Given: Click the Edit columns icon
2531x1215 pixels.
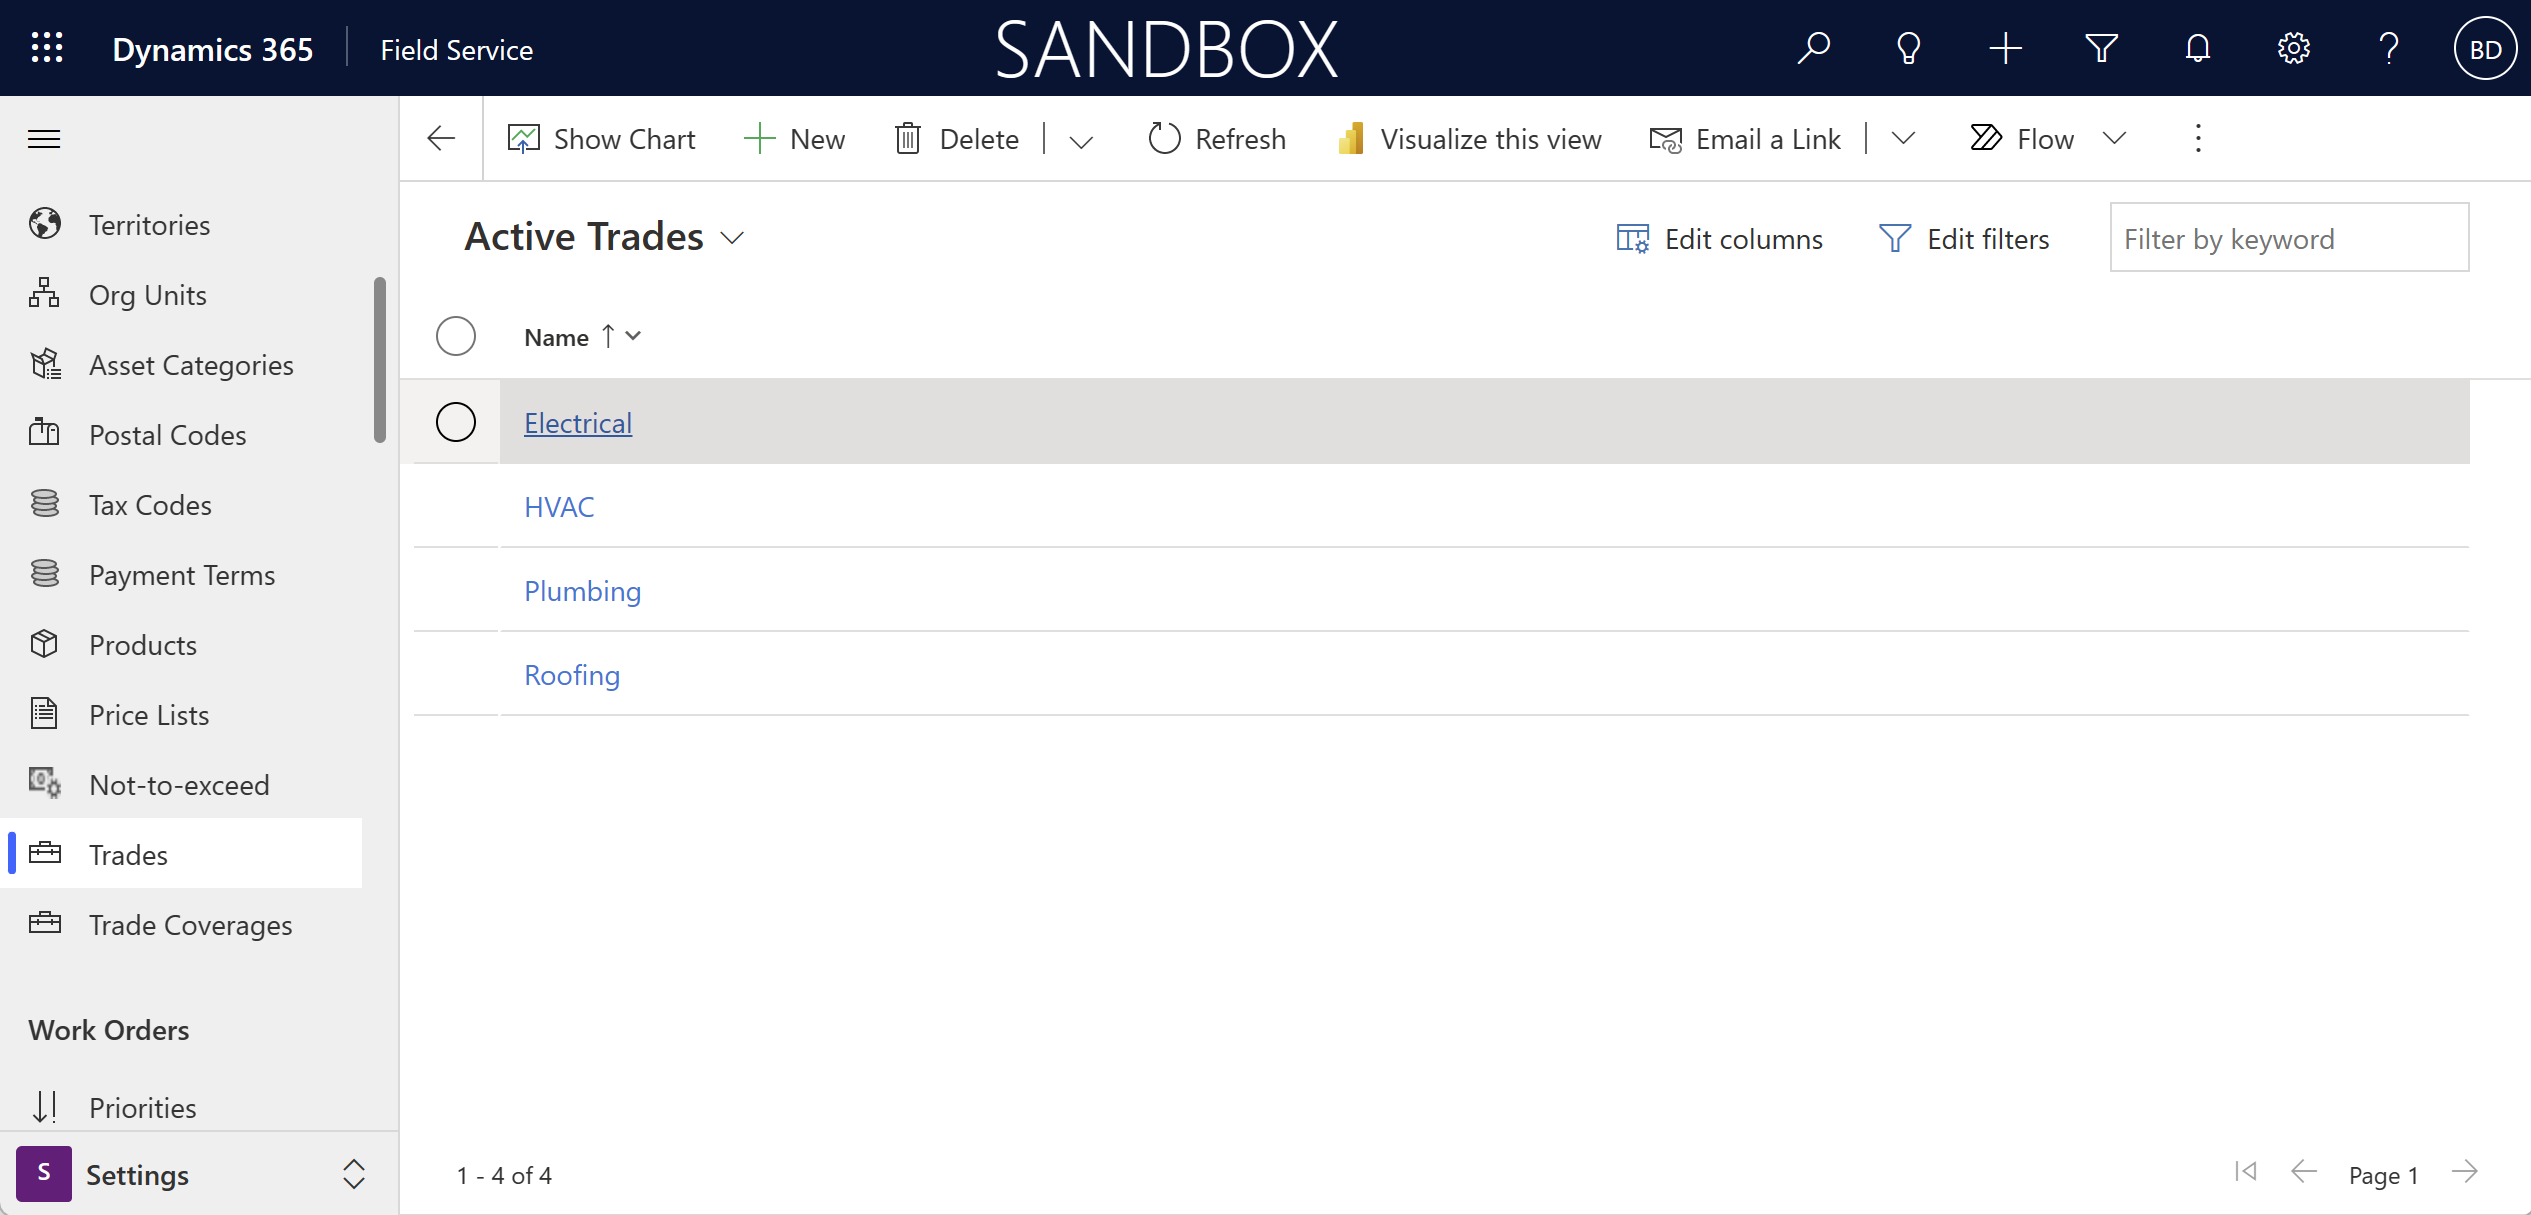Looking at the screenshot, I should (1634, 237).
